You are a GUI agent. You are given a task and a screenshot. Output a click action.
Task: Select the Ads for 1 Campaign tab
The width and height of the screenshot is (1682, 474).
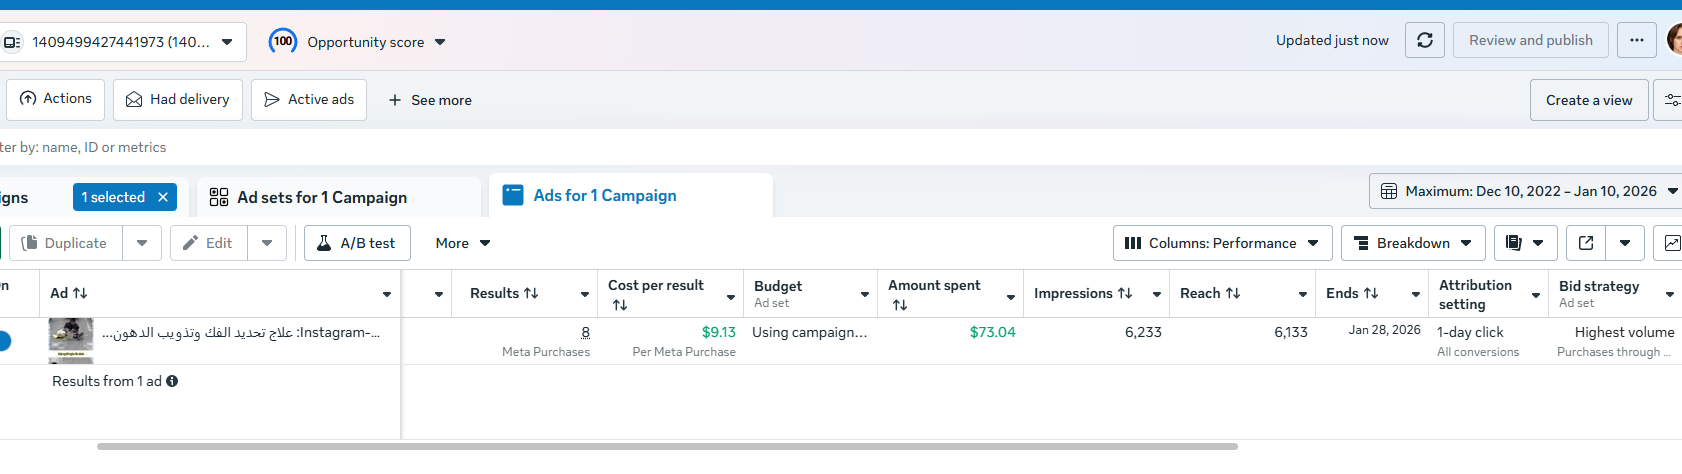point(604,196)
